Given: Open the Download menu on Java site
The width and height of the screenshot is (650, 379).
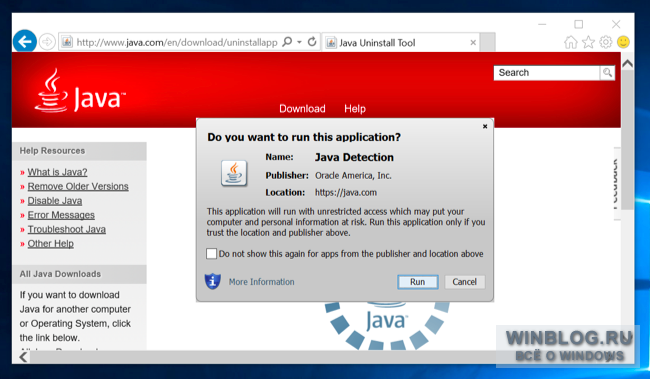Looking at the screenshot, I should (302, 109).
